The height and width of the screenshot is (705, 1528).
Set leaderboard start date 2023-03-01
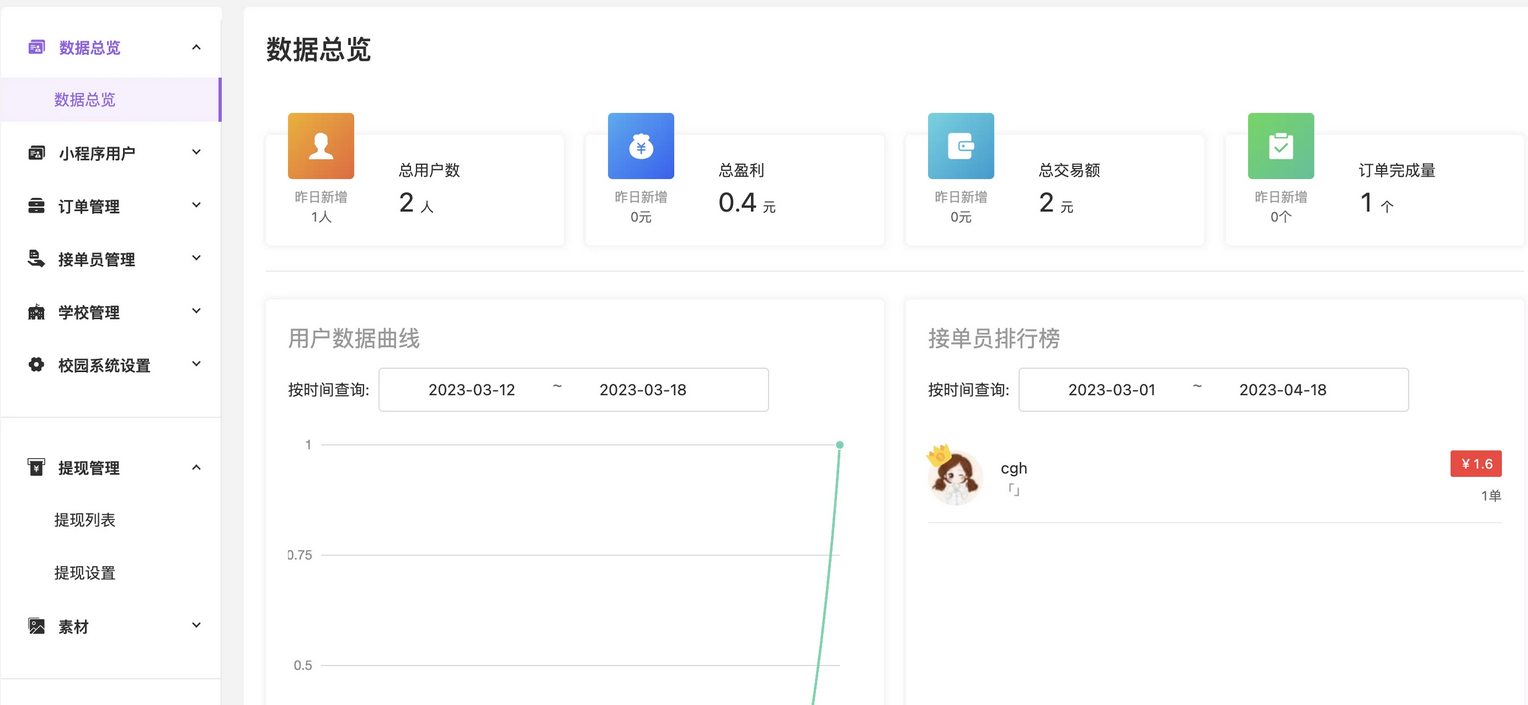(1112, 390)
